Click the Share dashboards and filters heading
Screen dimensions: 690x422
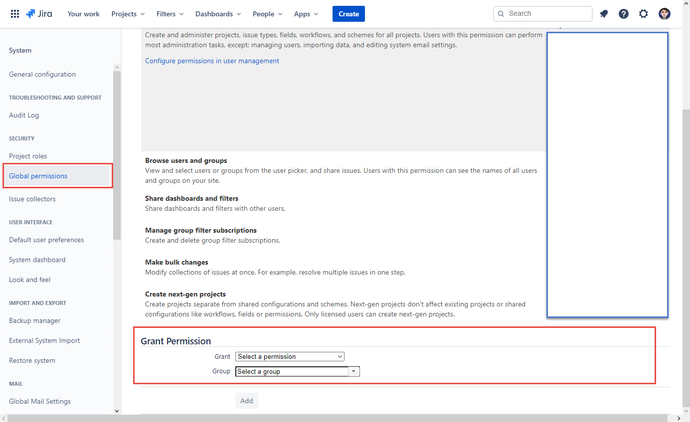tap(191, 198)
